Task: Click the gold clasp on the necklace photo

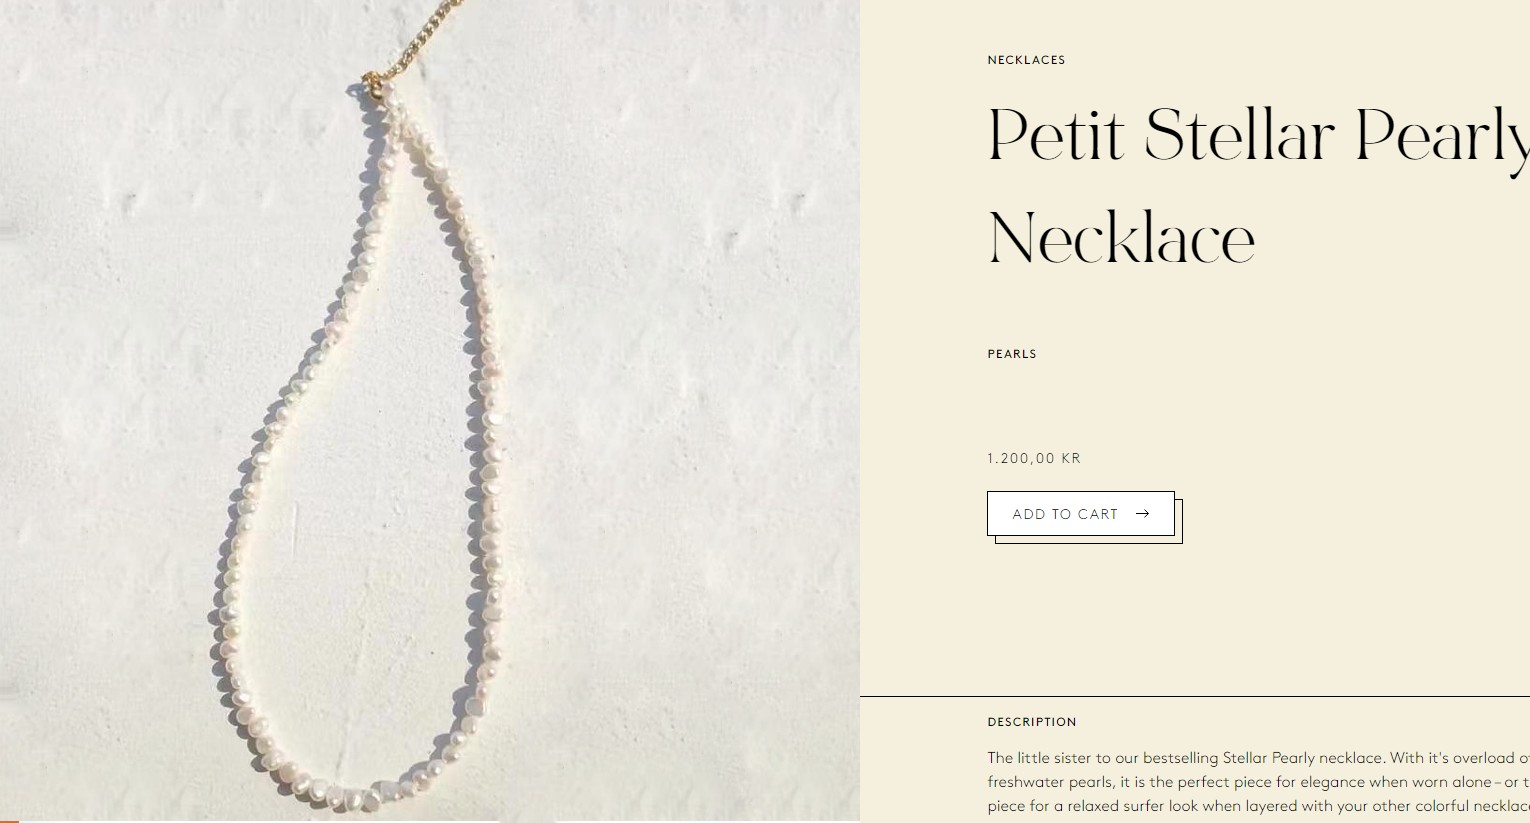Action: (372, 84)
